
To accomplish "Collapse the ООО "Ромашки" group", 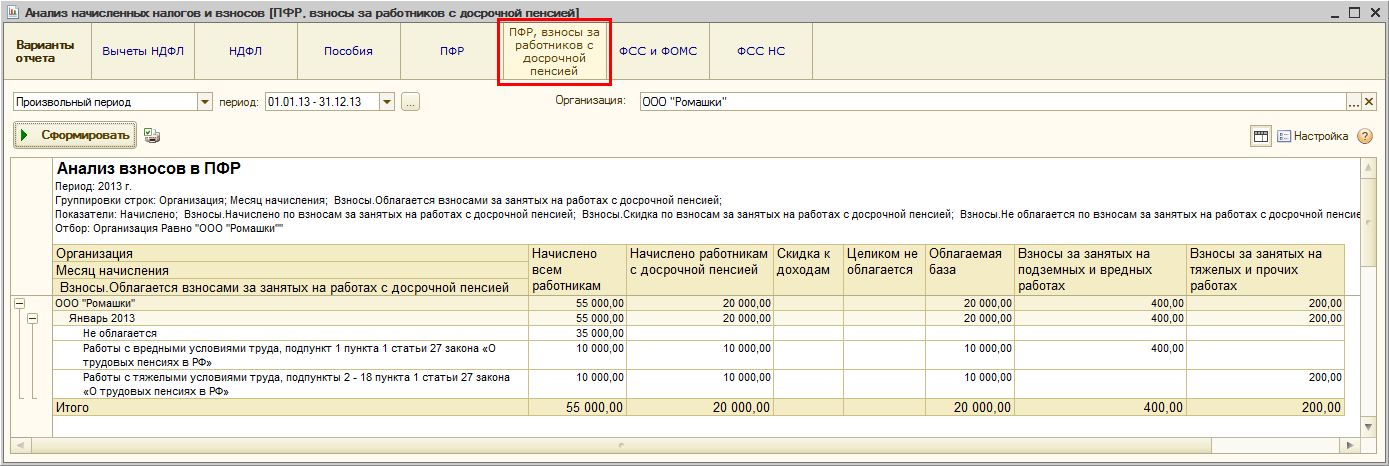I will 19,303.
